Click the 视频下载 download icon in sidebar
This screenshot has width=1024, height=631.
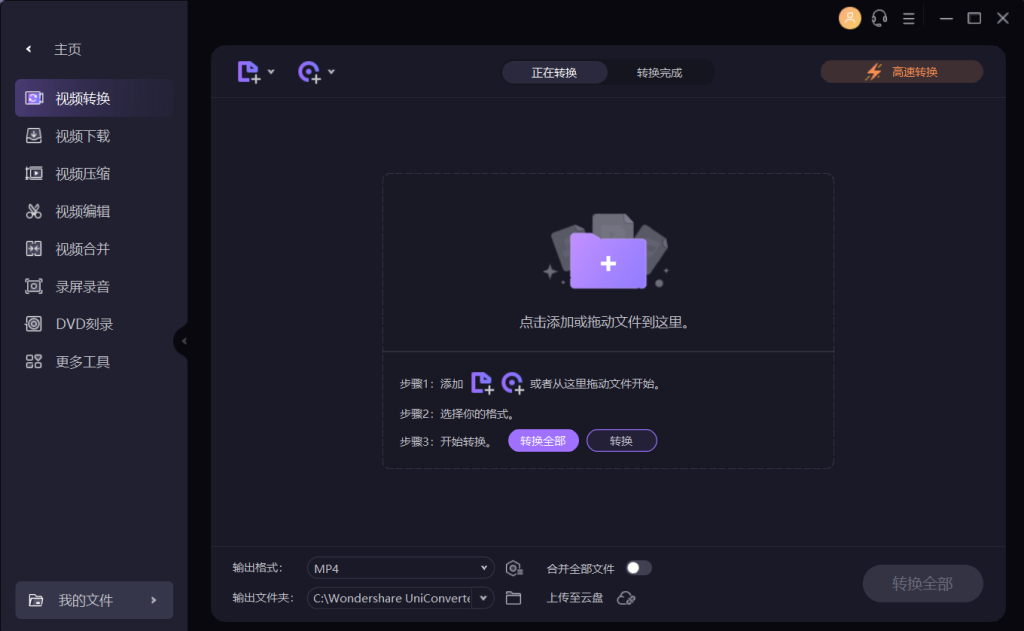click(x=33, y=136)
